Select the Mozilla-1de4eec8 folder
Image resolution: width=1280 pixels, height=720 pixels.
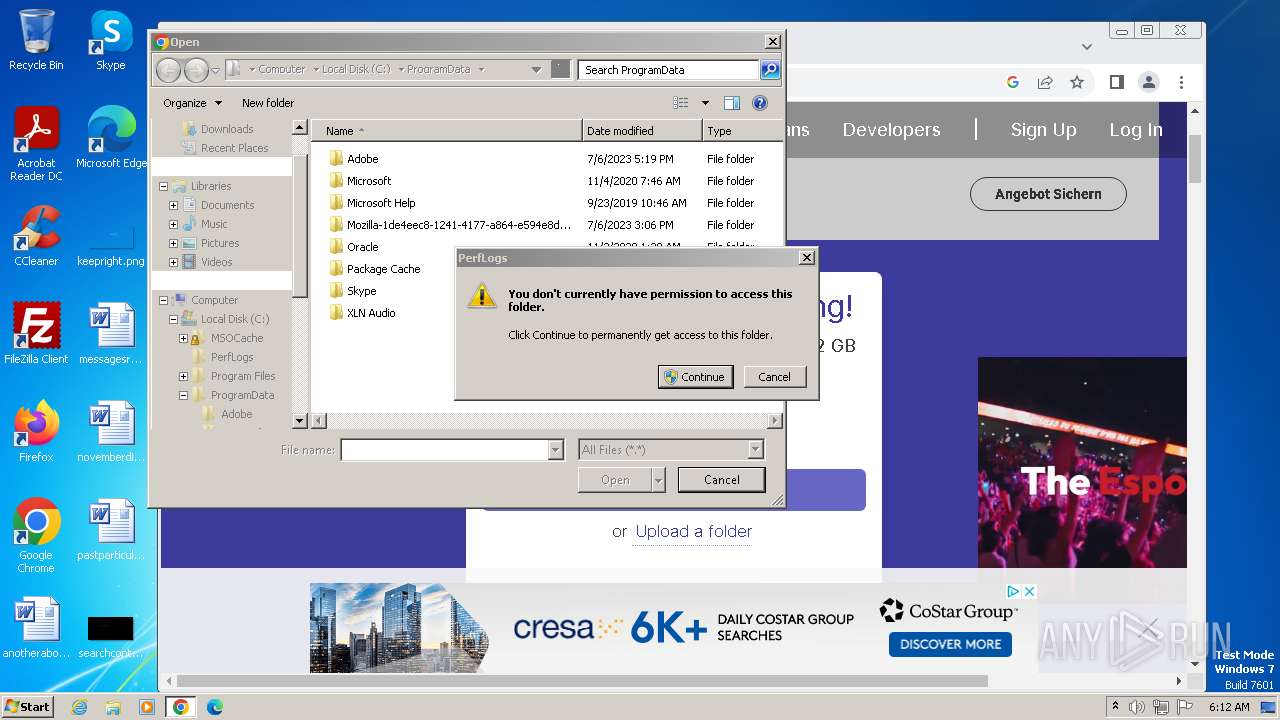[x=450, y=225]
